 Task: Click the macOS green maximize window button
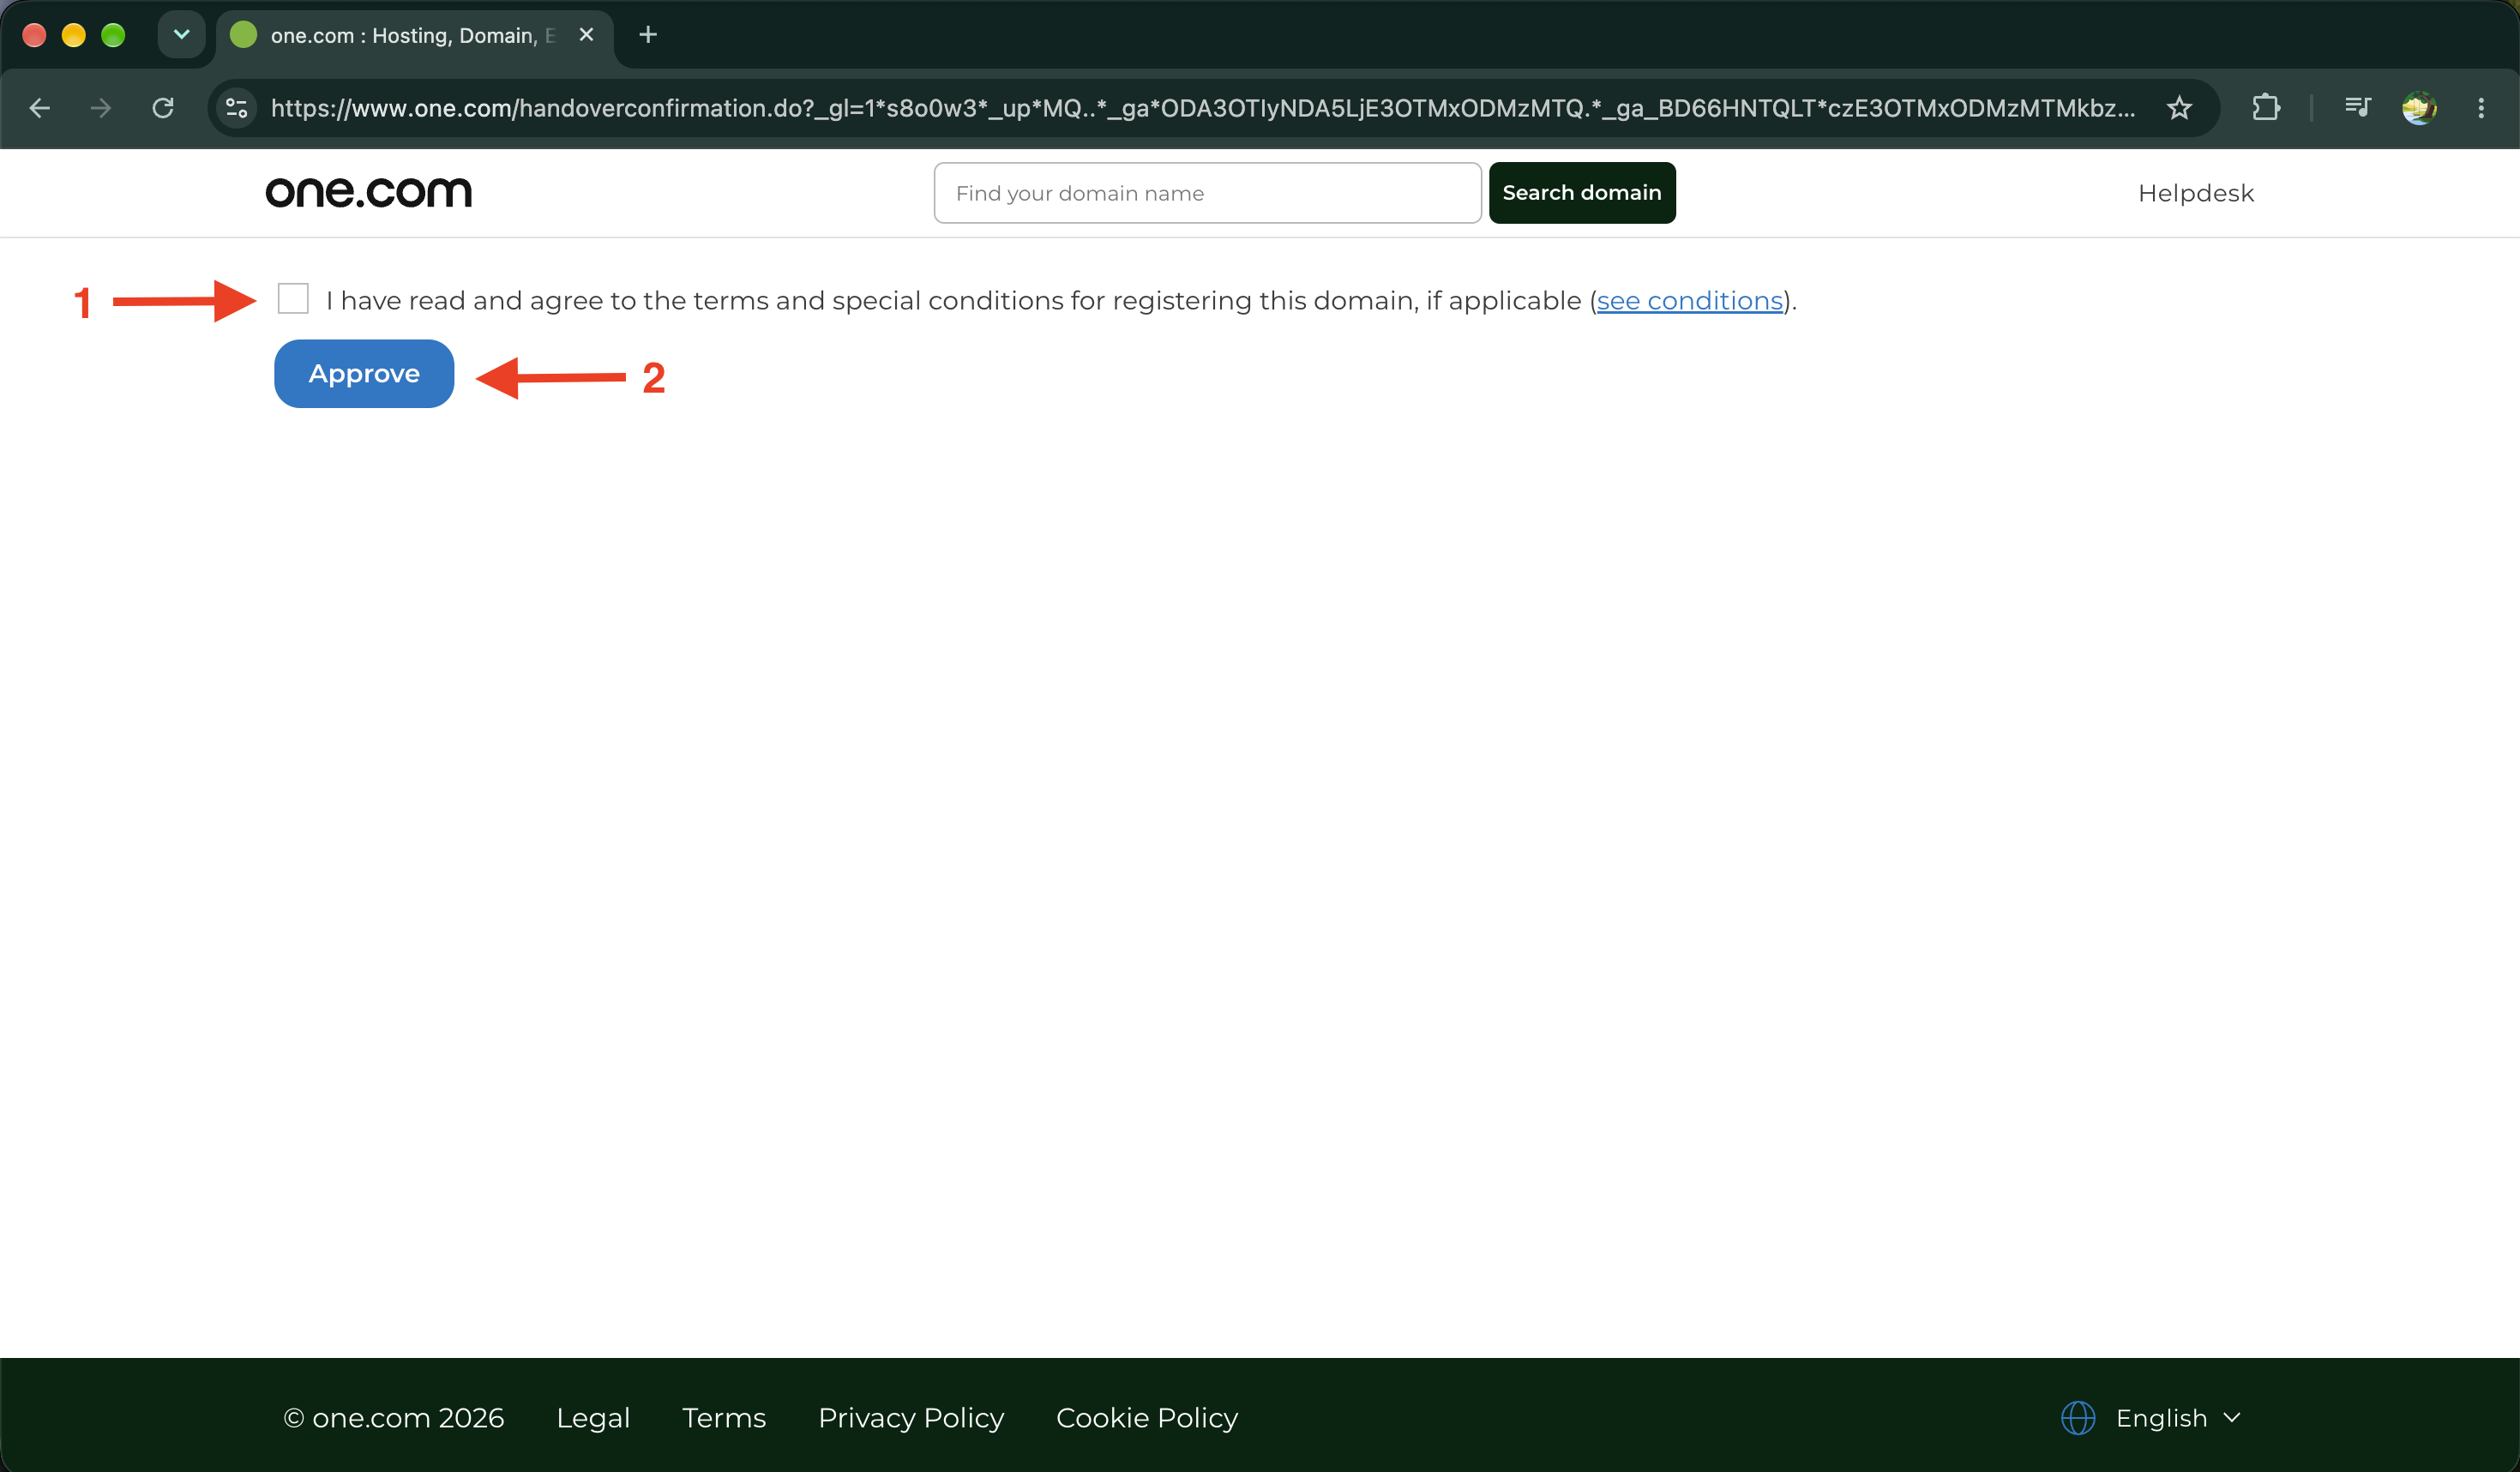click(113, 35)
